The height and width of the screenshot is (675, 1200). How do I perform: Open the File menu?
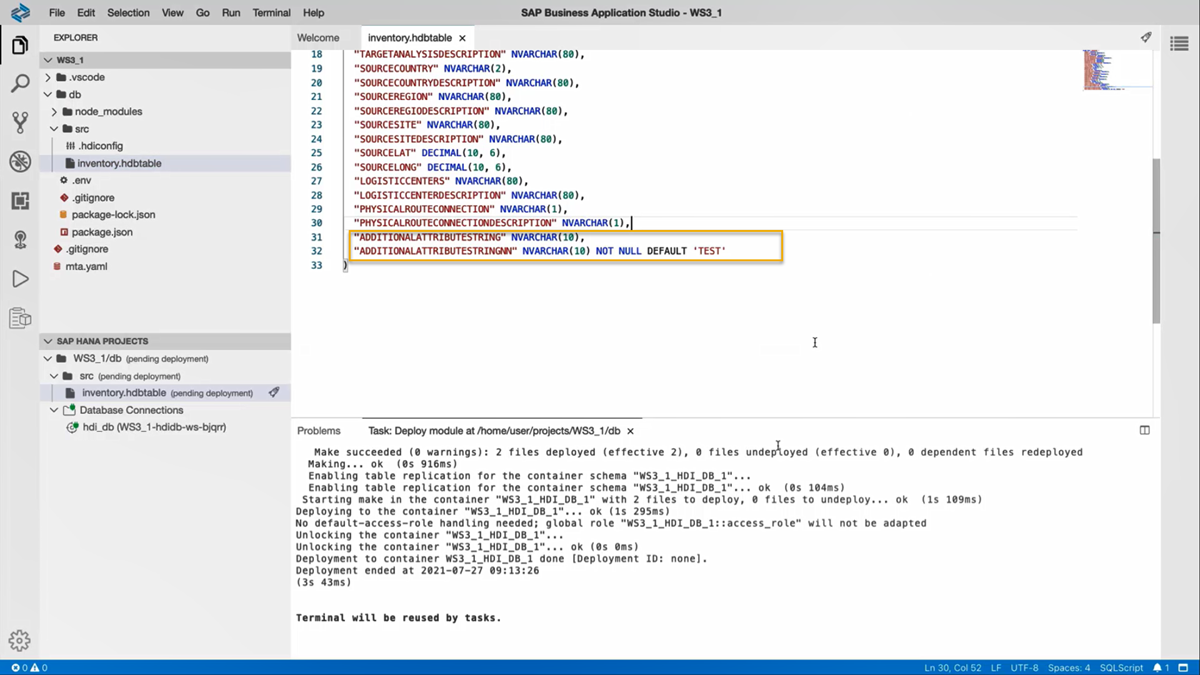[x=57, y=13]
